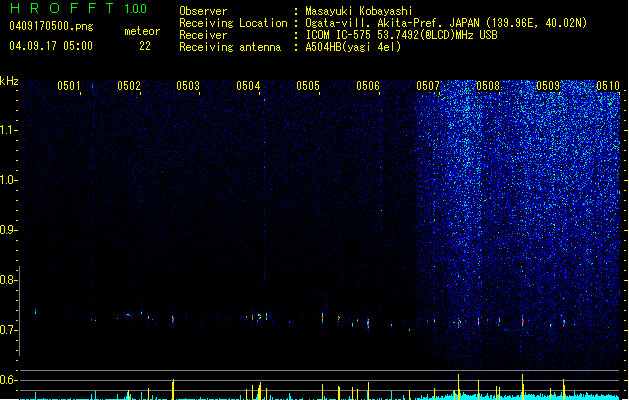Click the 'Receiving Location' field label

[233, 23]
